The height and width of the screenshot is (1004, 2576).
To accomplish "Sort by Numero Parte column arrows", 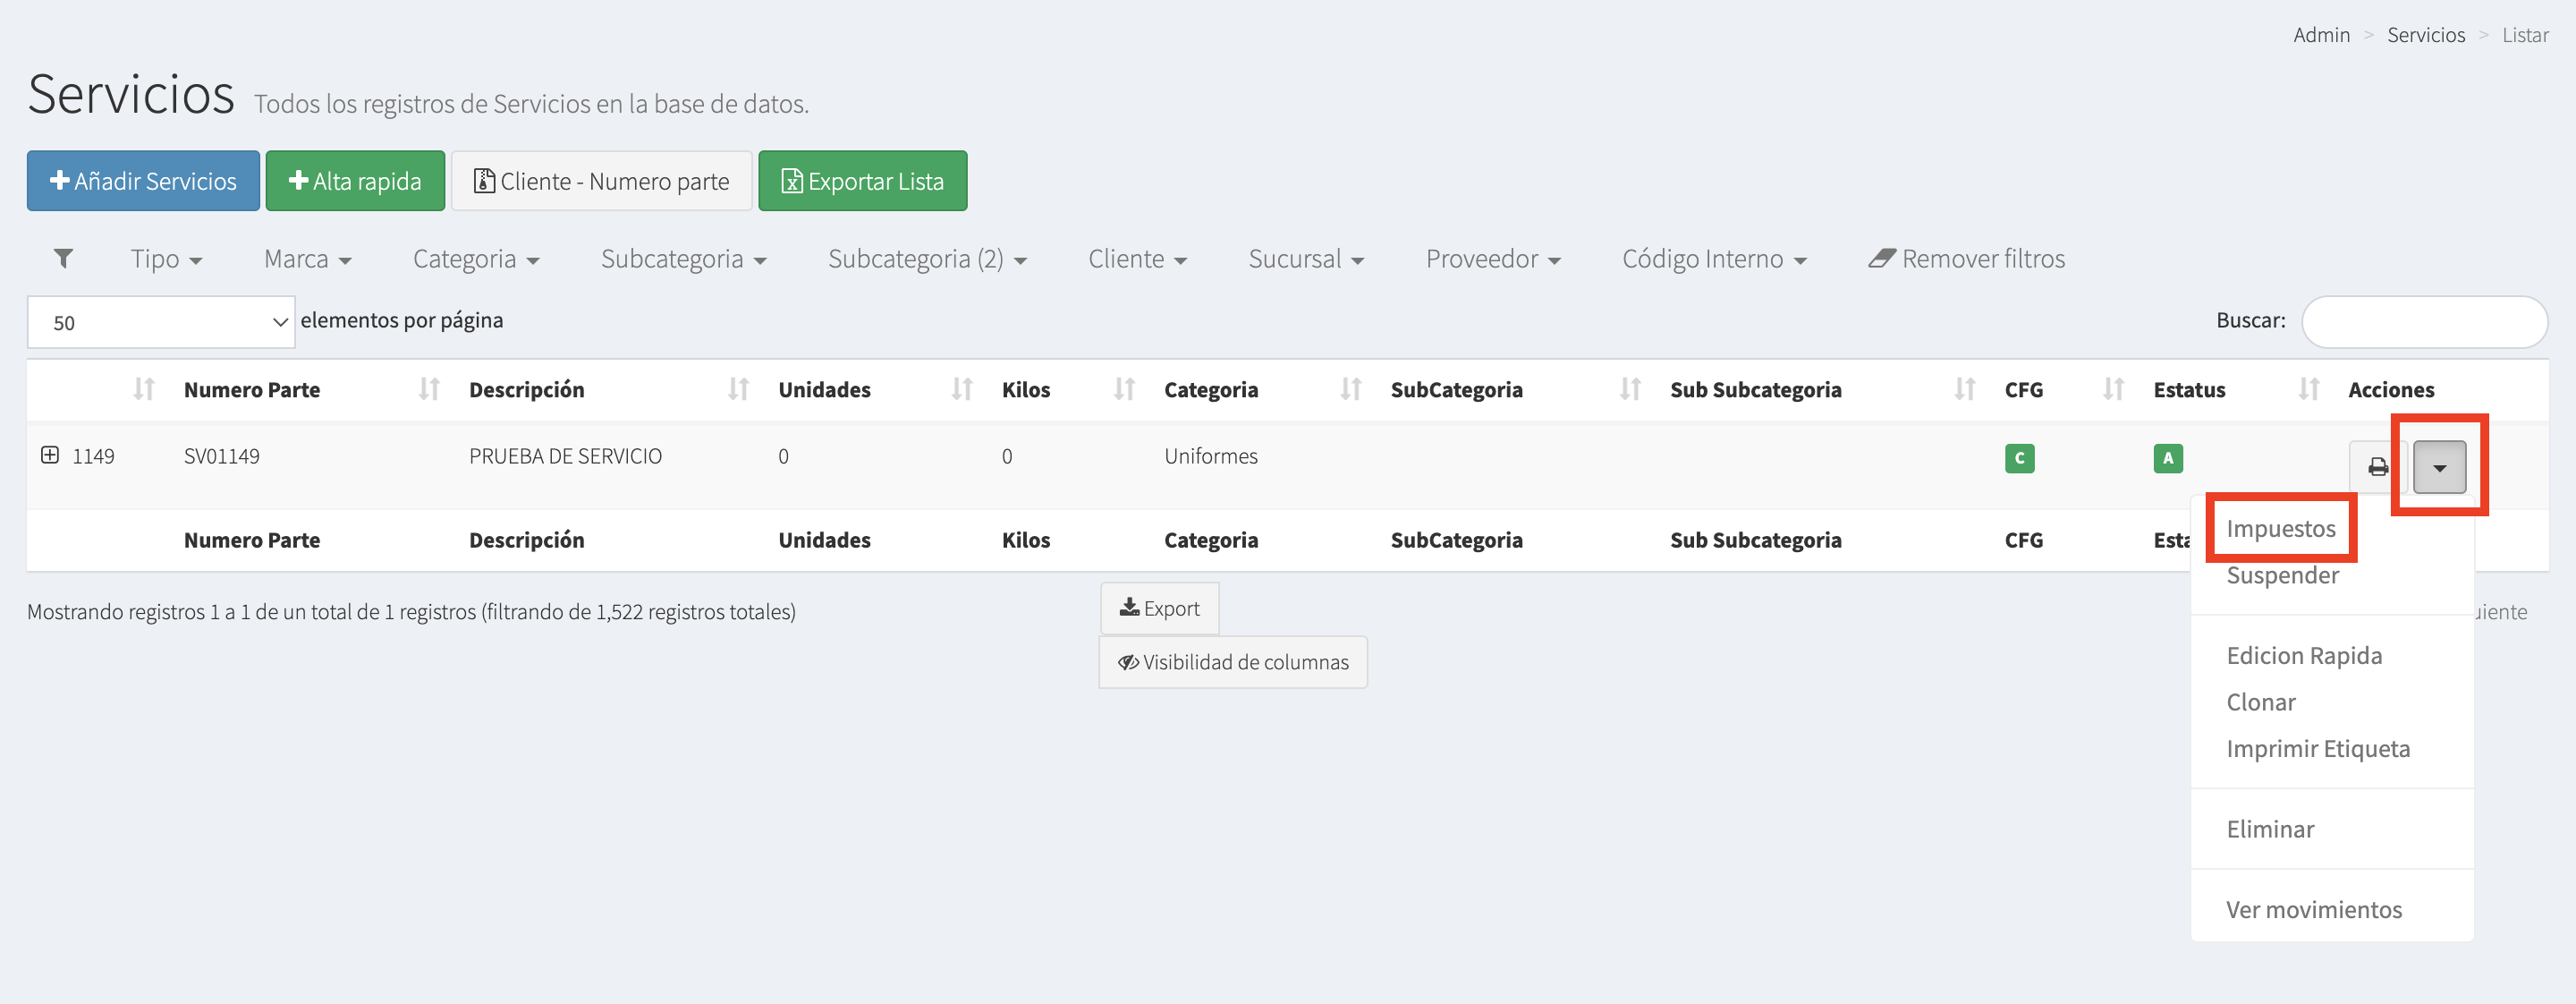I will point(428,389).
